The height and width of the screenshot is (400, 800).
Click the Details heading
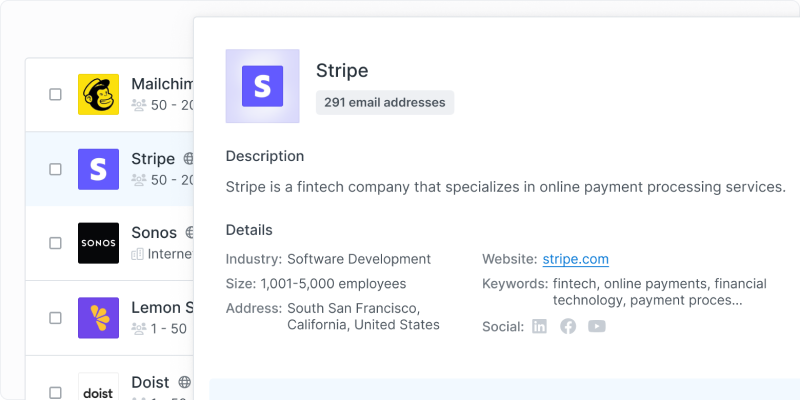tap(249, 230)
